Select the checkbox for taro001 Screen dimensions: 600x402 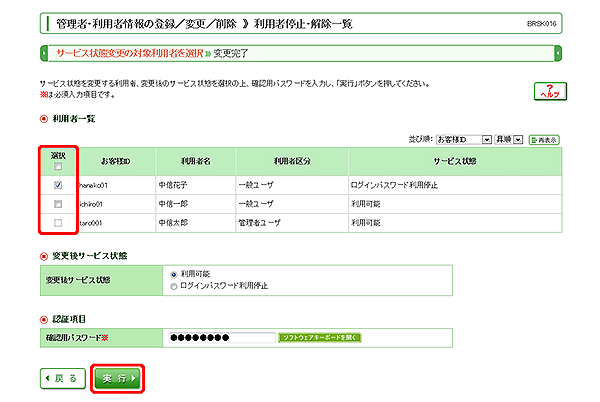(58, 222)
